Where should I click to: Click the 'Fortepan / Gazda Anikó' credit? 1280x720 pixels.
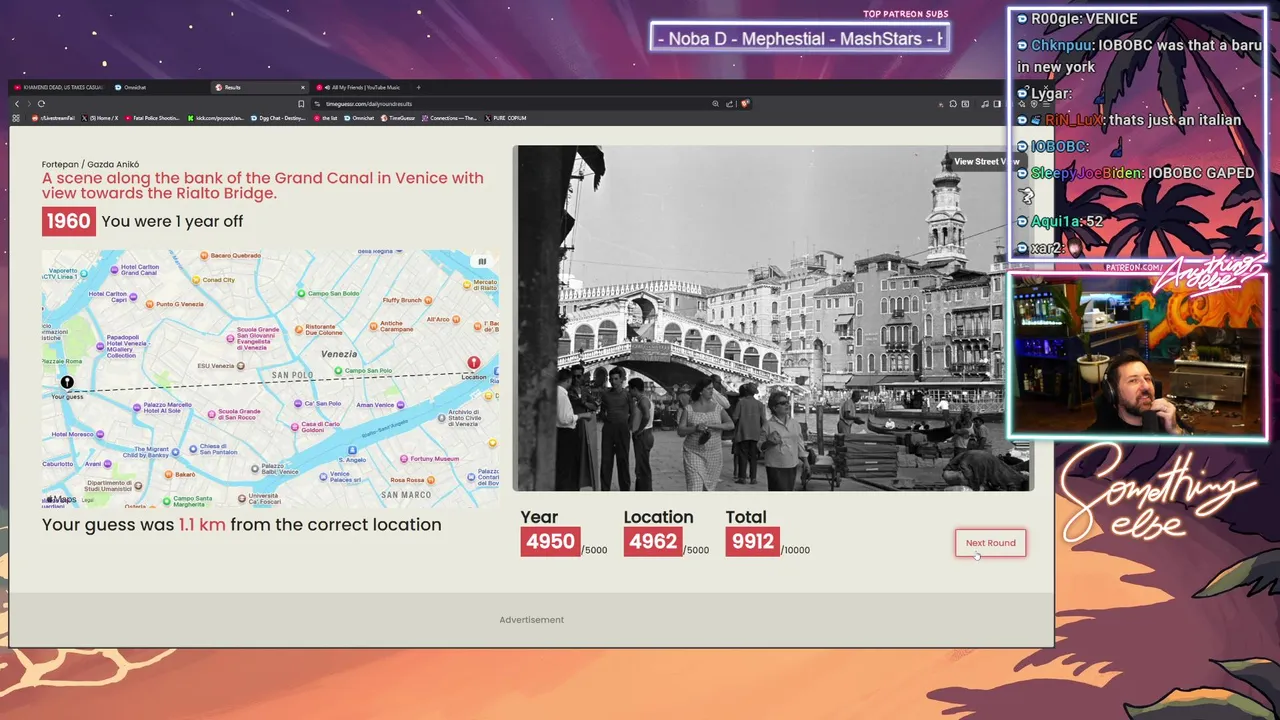pyautogui.click(x=90, y=164)
